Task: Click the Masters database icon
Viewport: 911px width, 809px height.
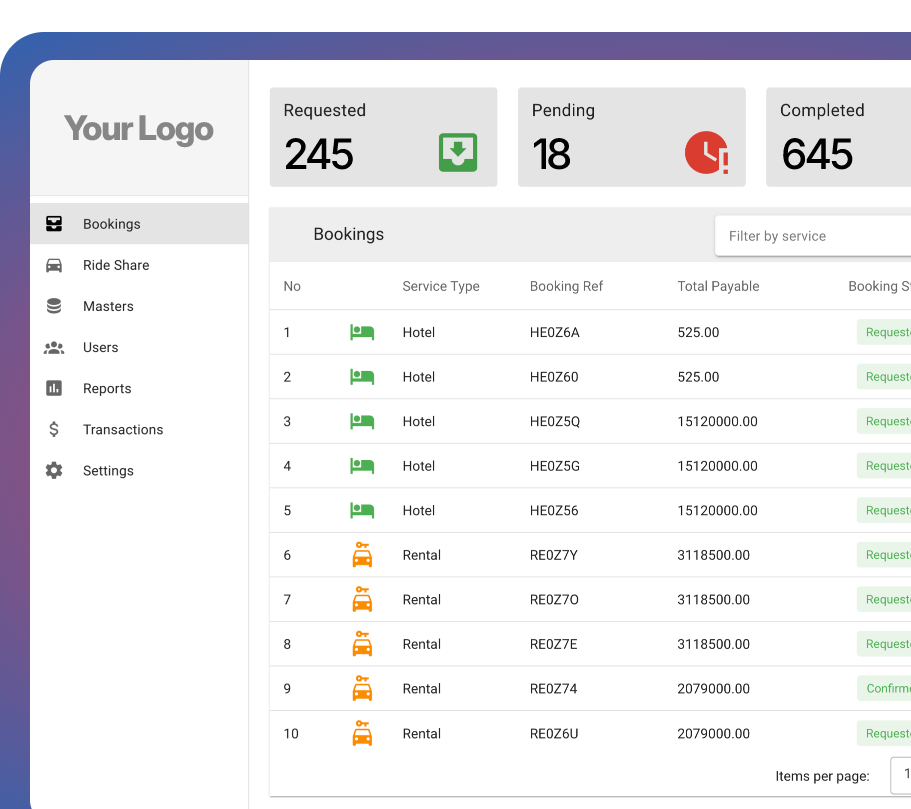Action: (x=54, y=306)
